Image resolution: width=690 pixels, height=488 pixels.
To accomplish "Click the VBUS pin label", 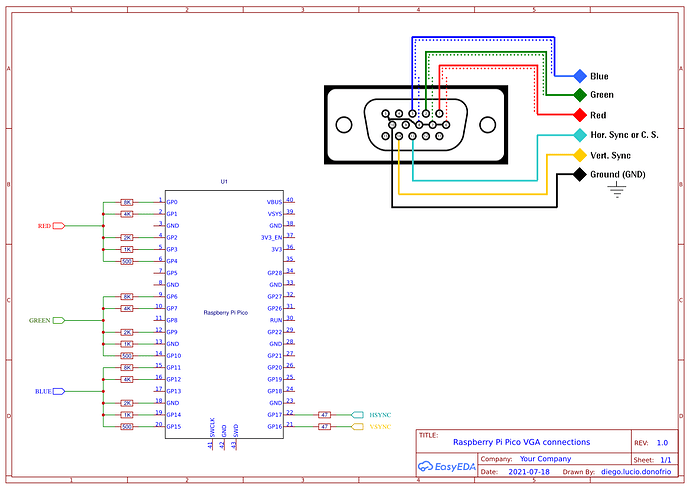I will coord(274,202).
